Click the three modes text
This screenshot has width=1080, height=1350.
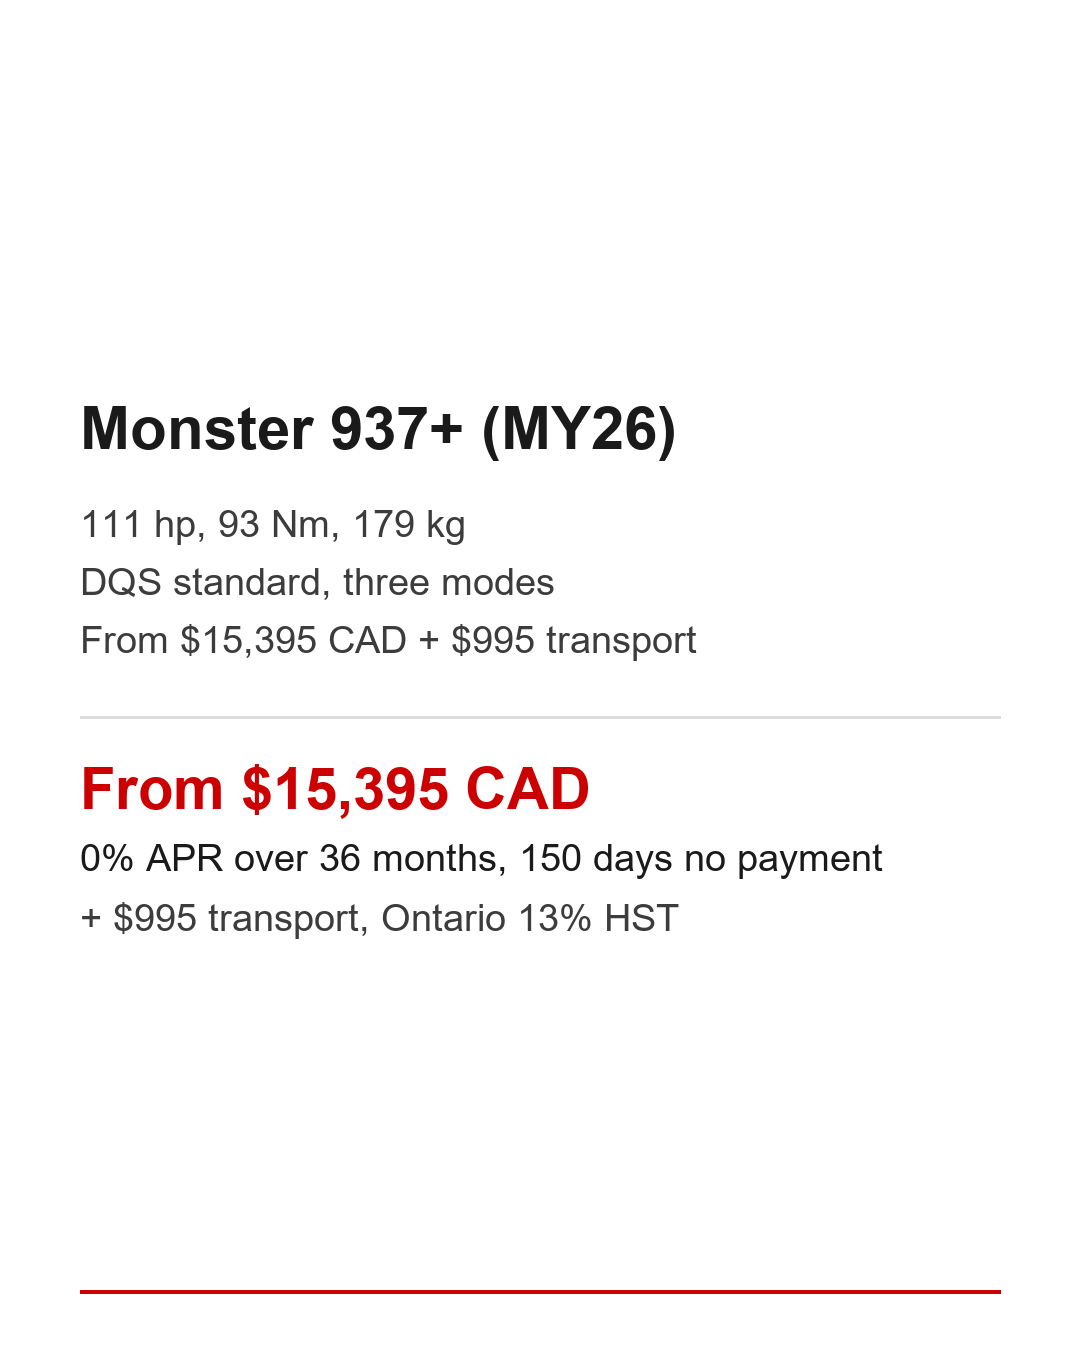click(x=448, y=583)
